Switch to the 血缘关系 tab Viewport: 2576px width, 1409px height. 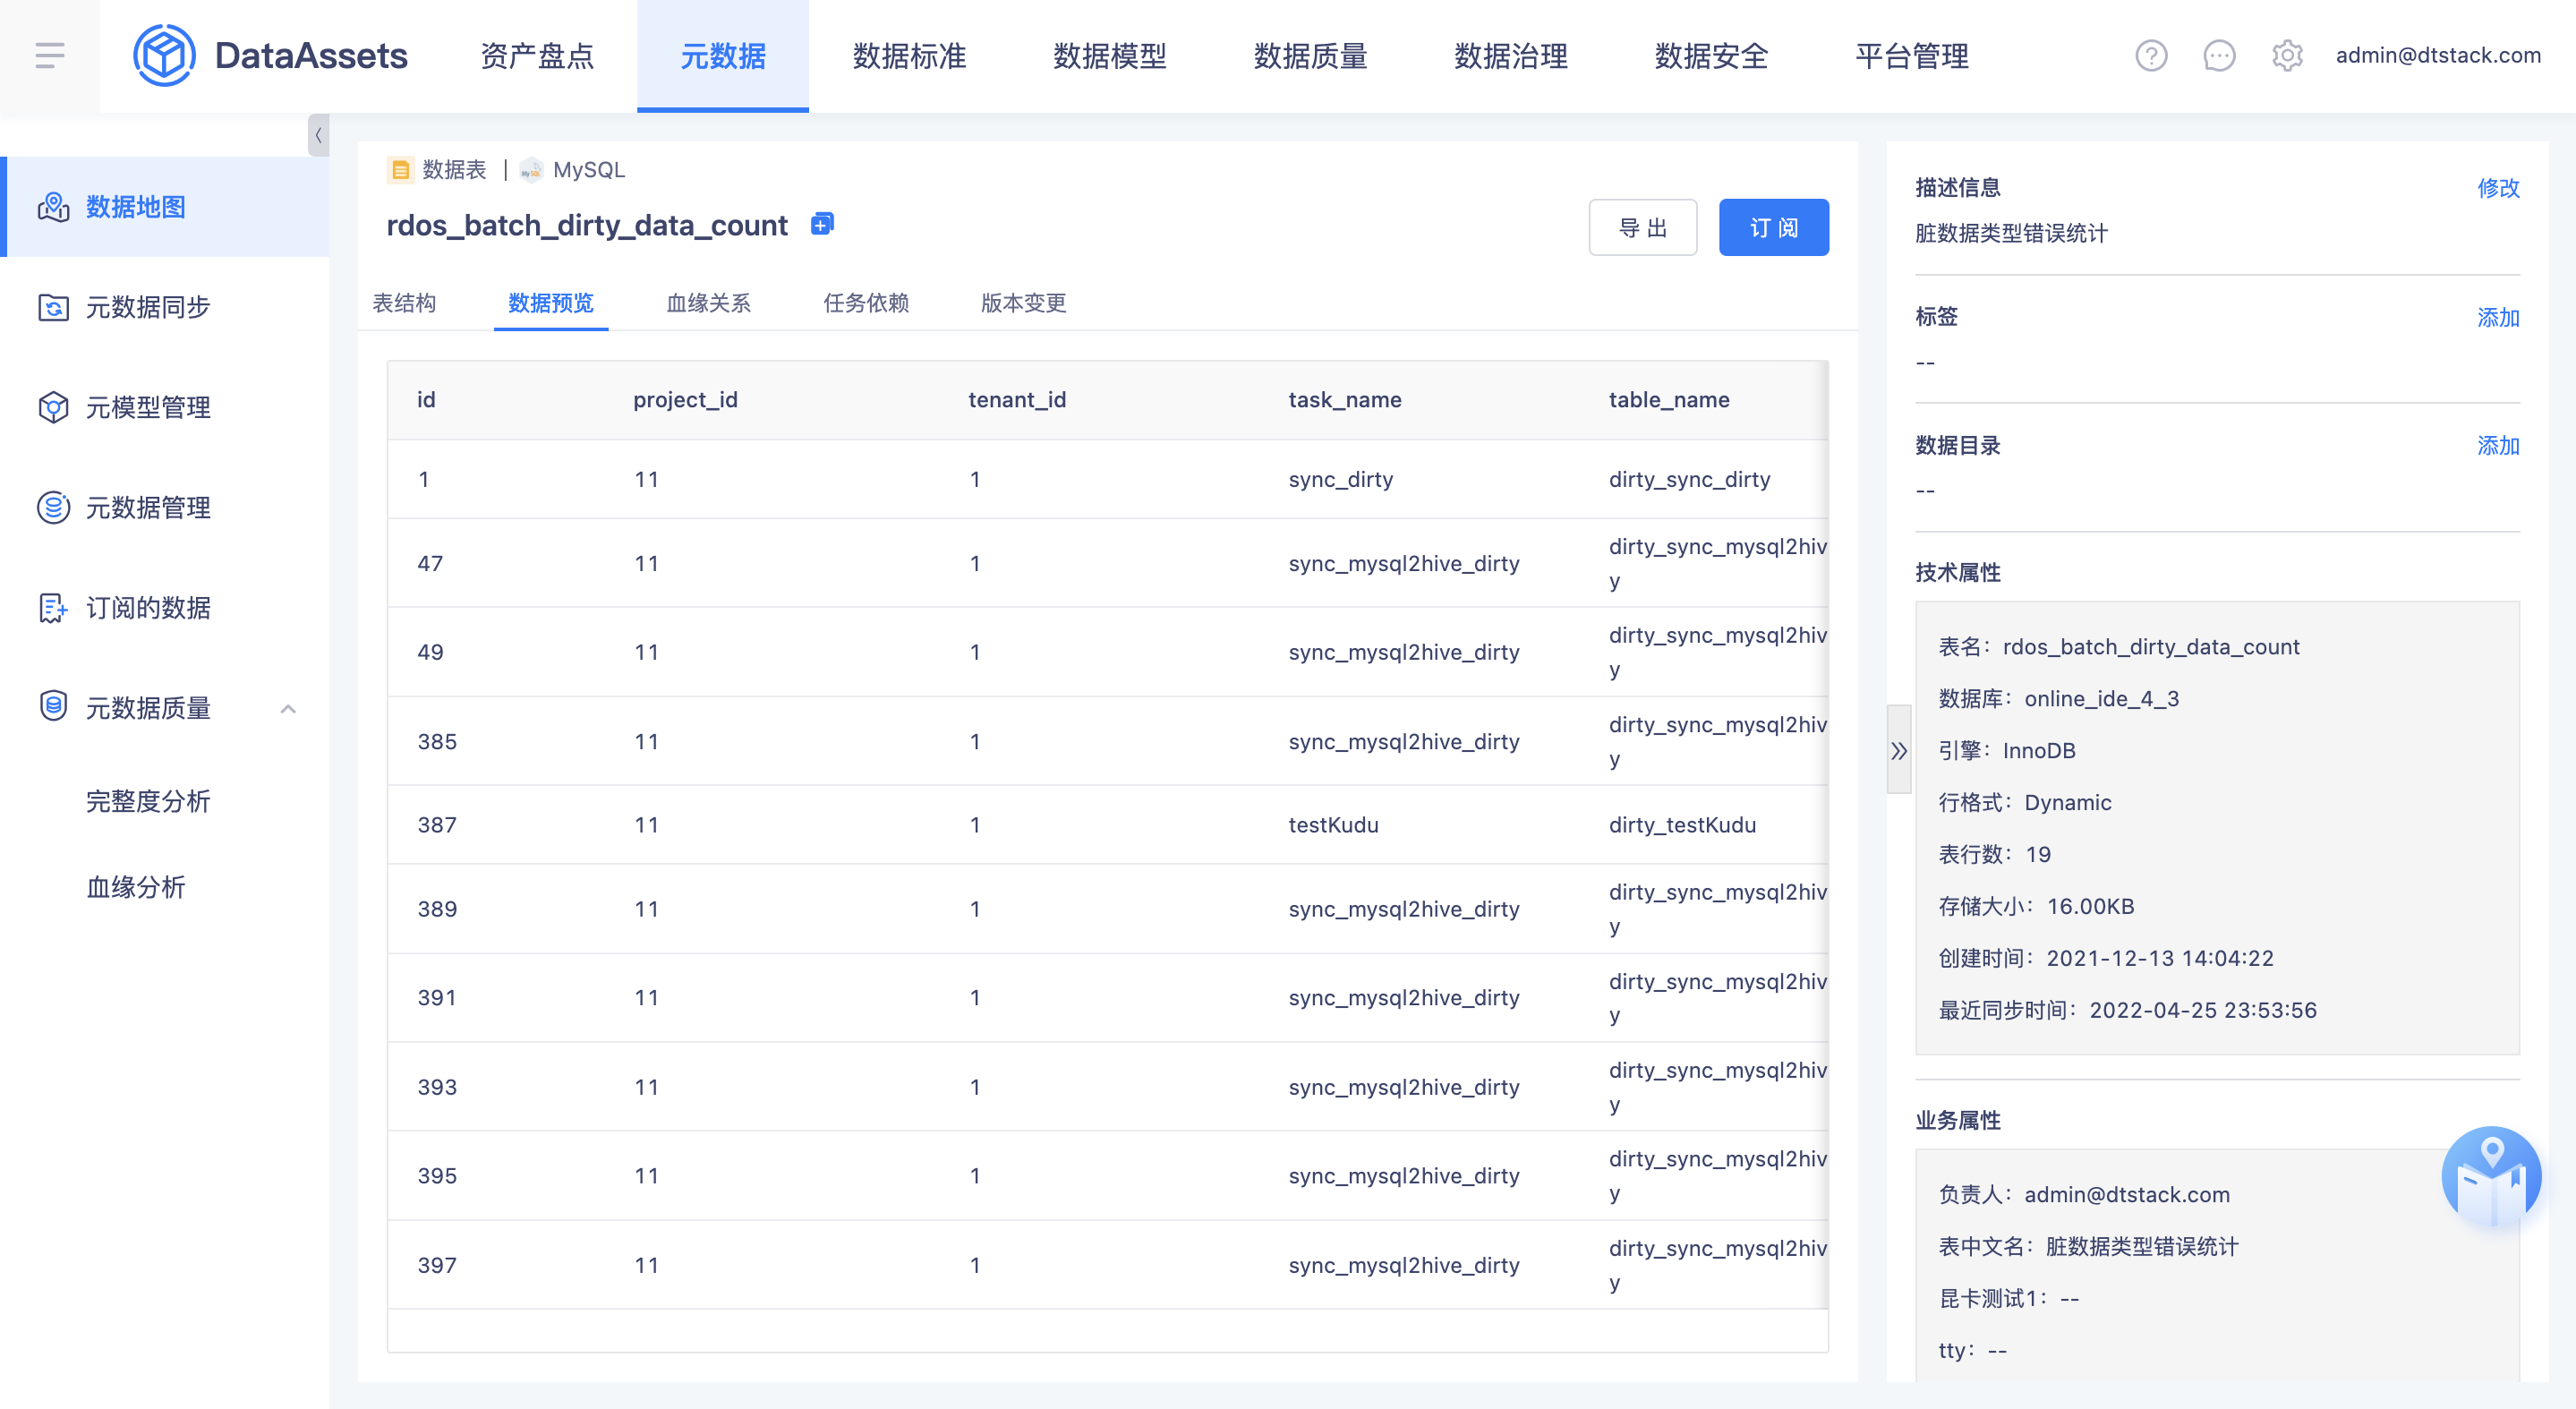(x=708, y=303)
